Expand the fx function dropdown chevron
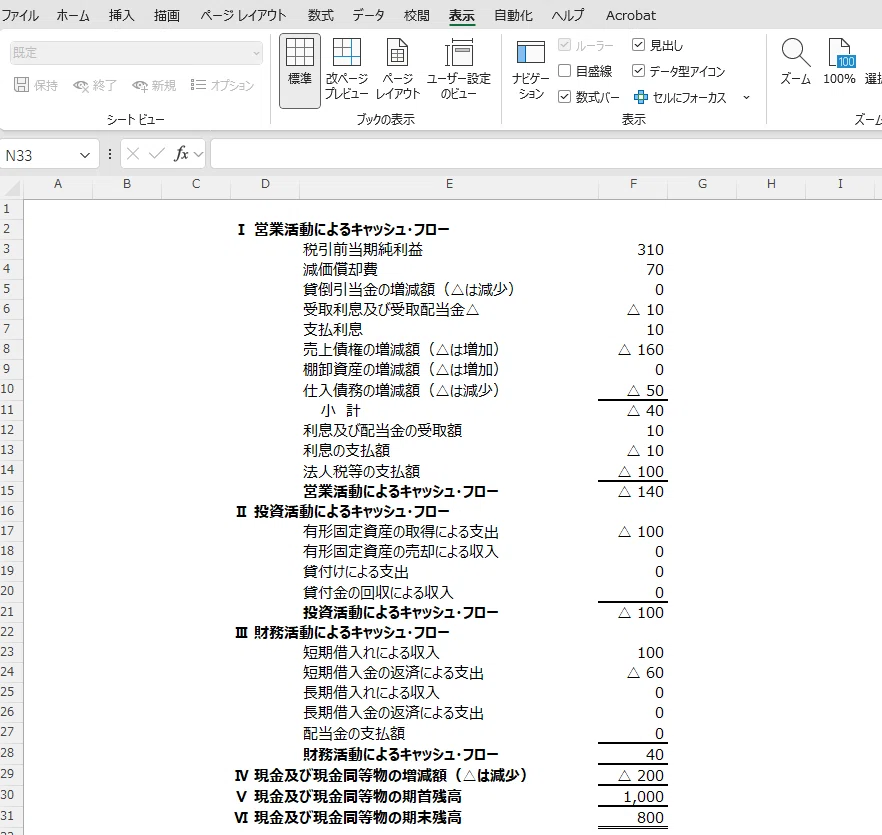 pyautogui.click(x=198, y=154)
